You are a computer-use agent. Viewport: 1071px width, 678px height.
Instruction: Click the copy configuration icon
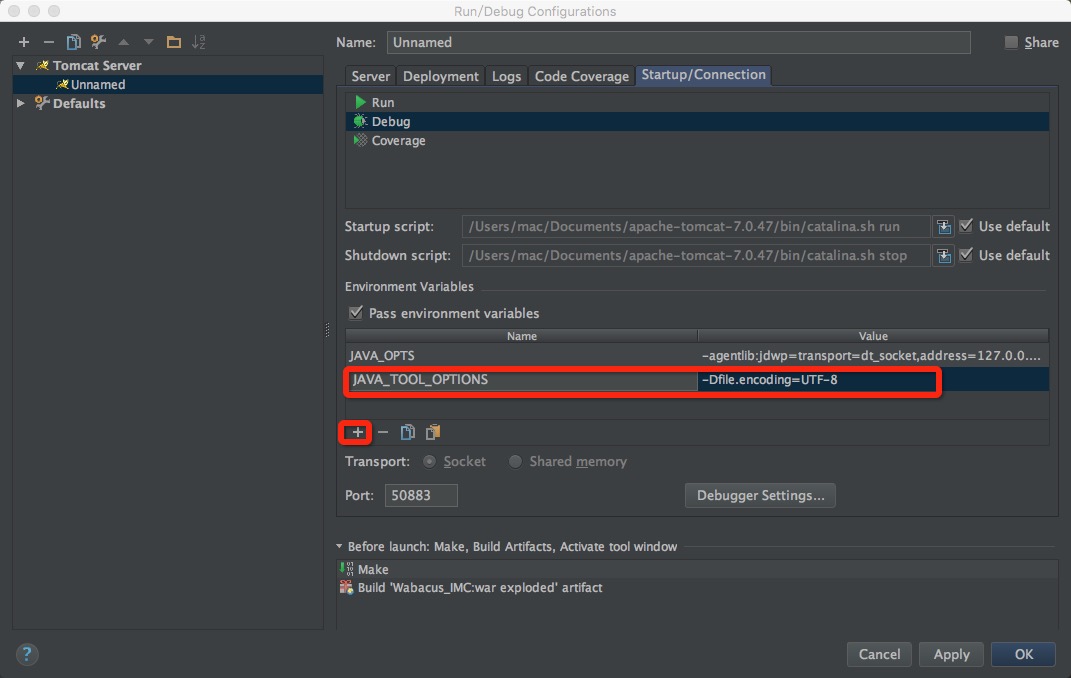pos(73,42)
